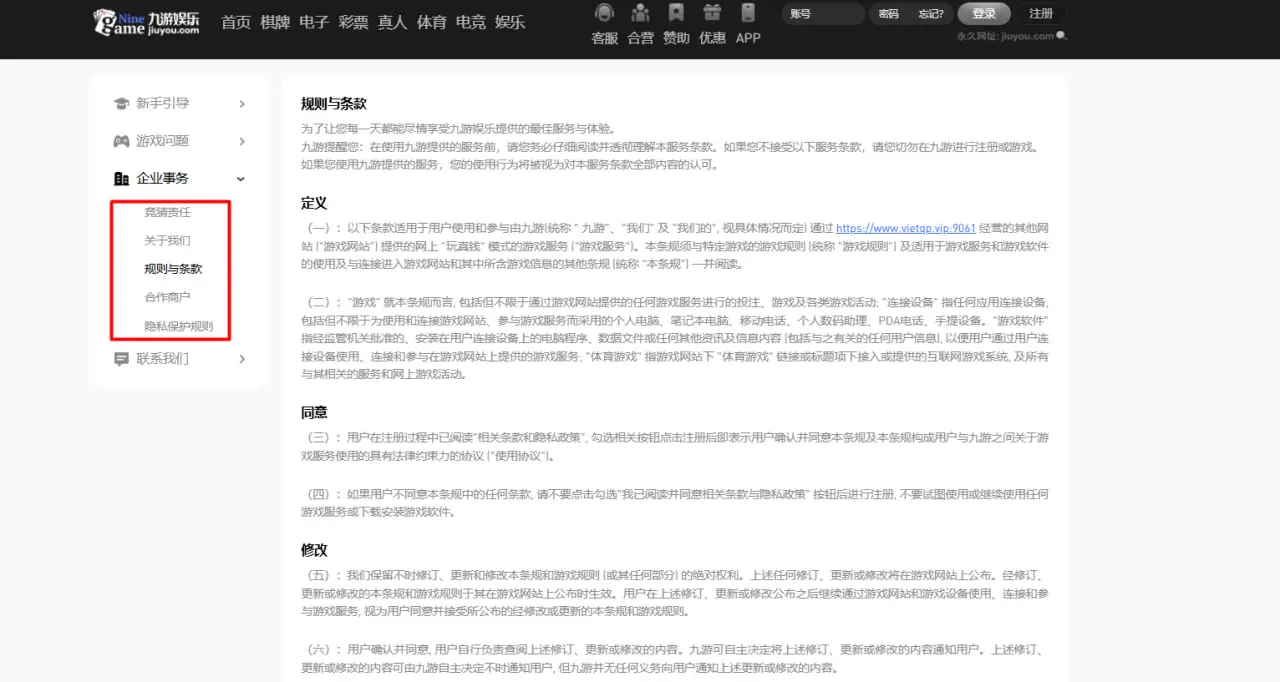Click the chat bubble icon beside 联系我们
This screenshot has width=1280, height=682.
[x=120, y=358]
